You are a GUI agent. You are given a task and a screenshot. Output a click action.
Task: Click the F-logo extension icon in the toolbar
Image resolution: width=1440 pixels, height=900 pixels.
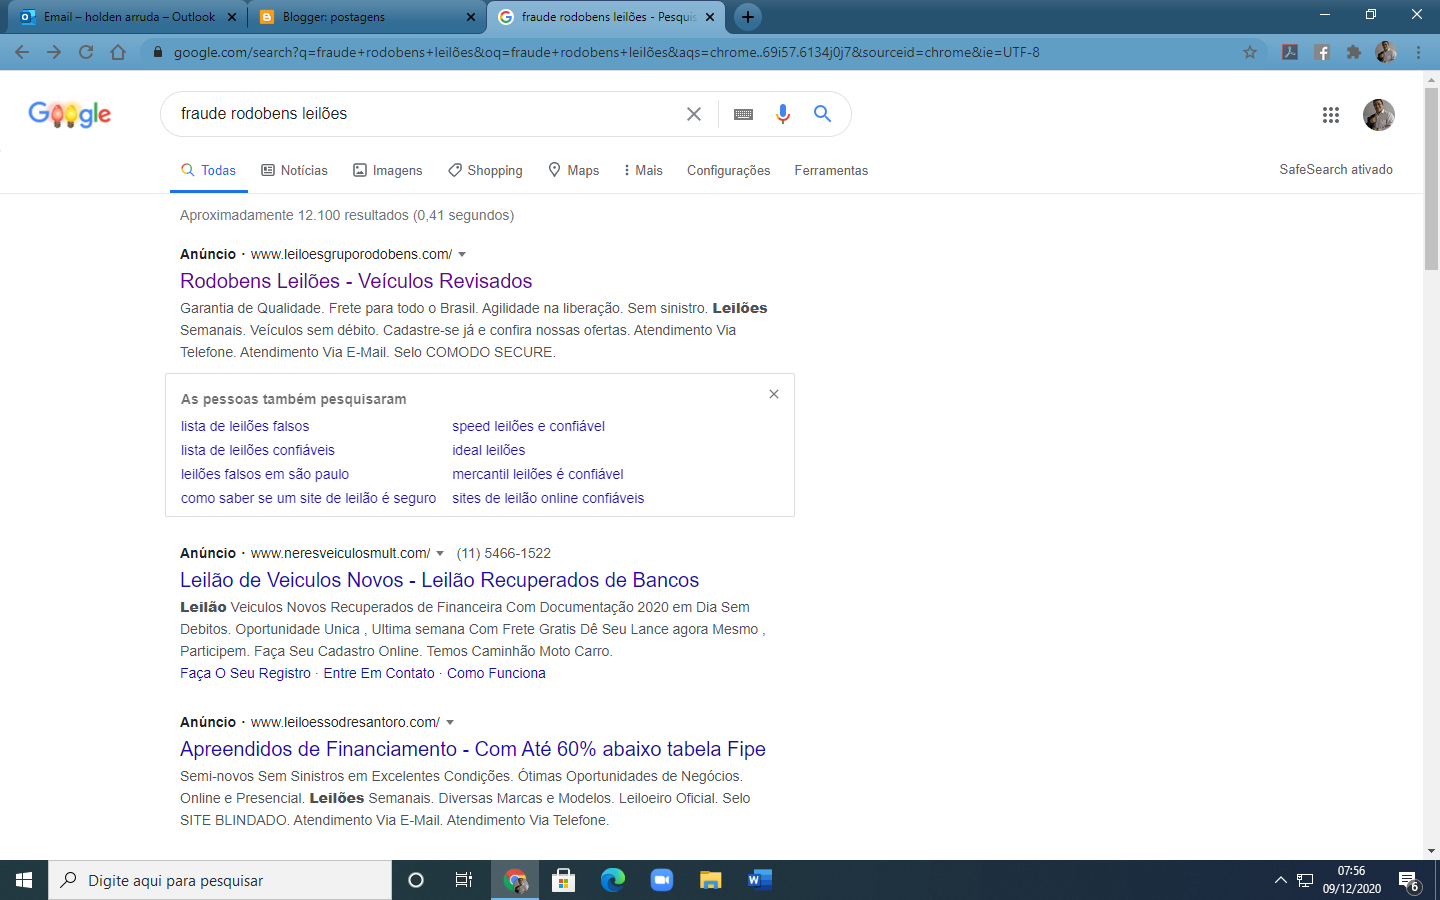click(1322, 52)
